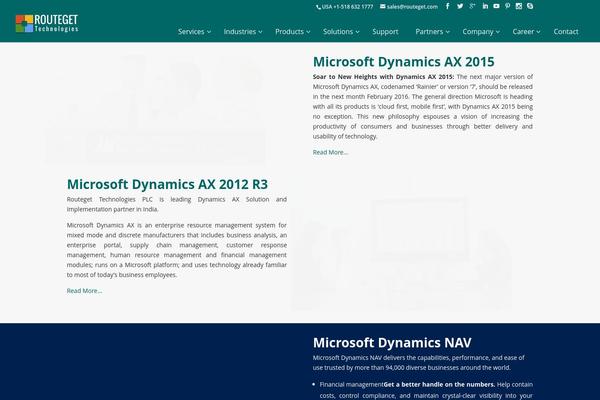Click the bold text 'Soar to New Heights with Dynamics AX 2015:'
The width and height of the screenshot is (600, 400).
pyautogui.click(x=383, y=77)
